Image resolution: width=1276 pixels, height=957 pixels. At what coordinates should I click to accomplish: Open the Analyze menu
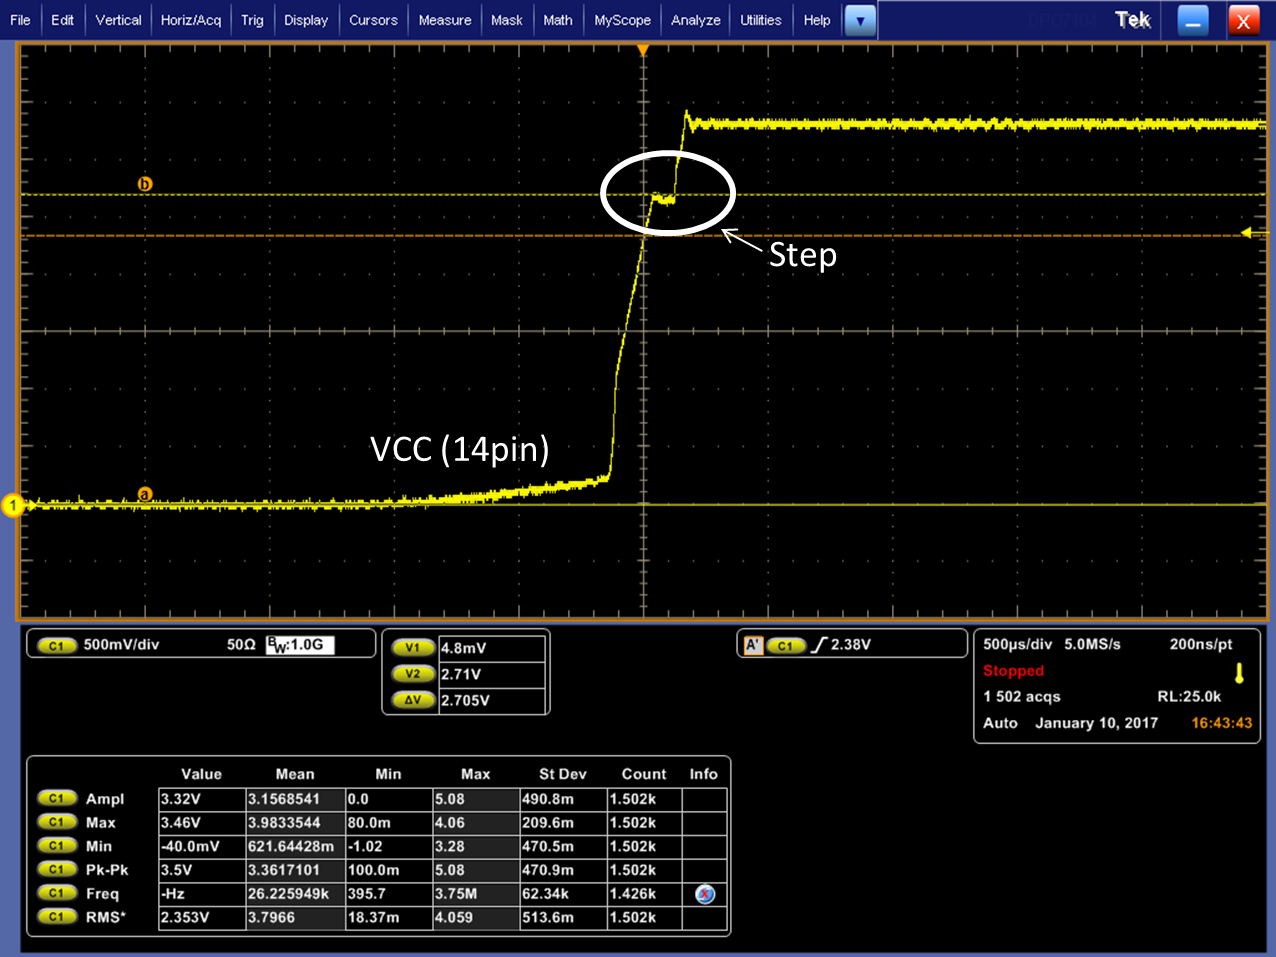696,20
